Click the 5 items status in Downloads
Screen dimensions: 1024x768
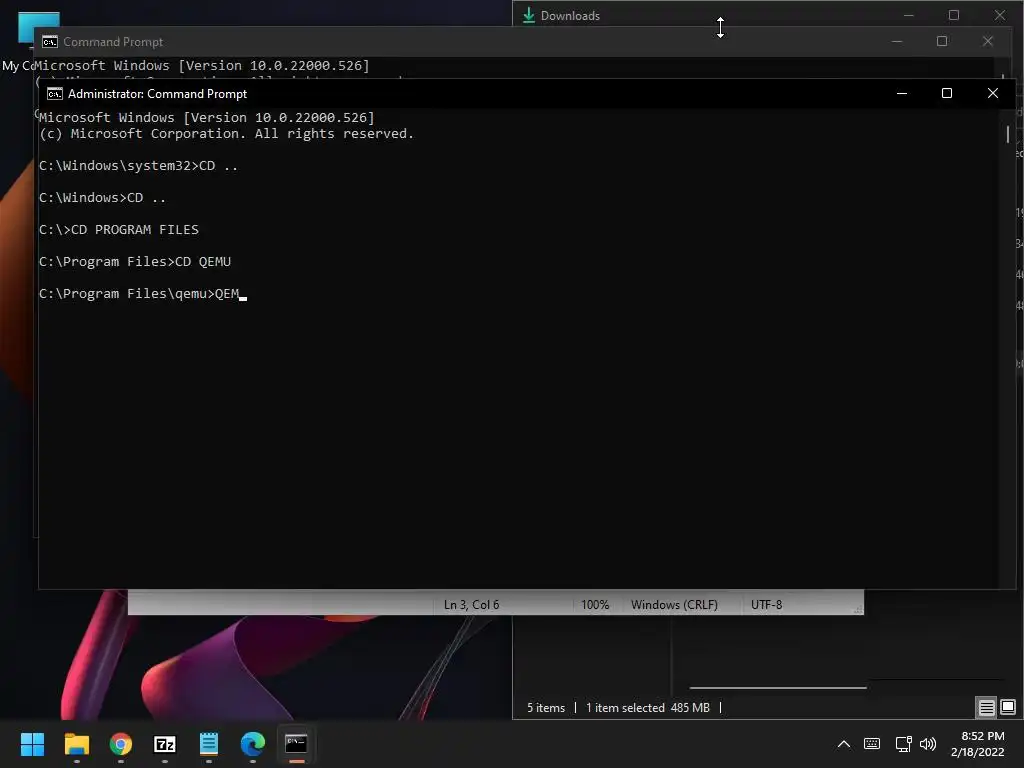point(546,708)
